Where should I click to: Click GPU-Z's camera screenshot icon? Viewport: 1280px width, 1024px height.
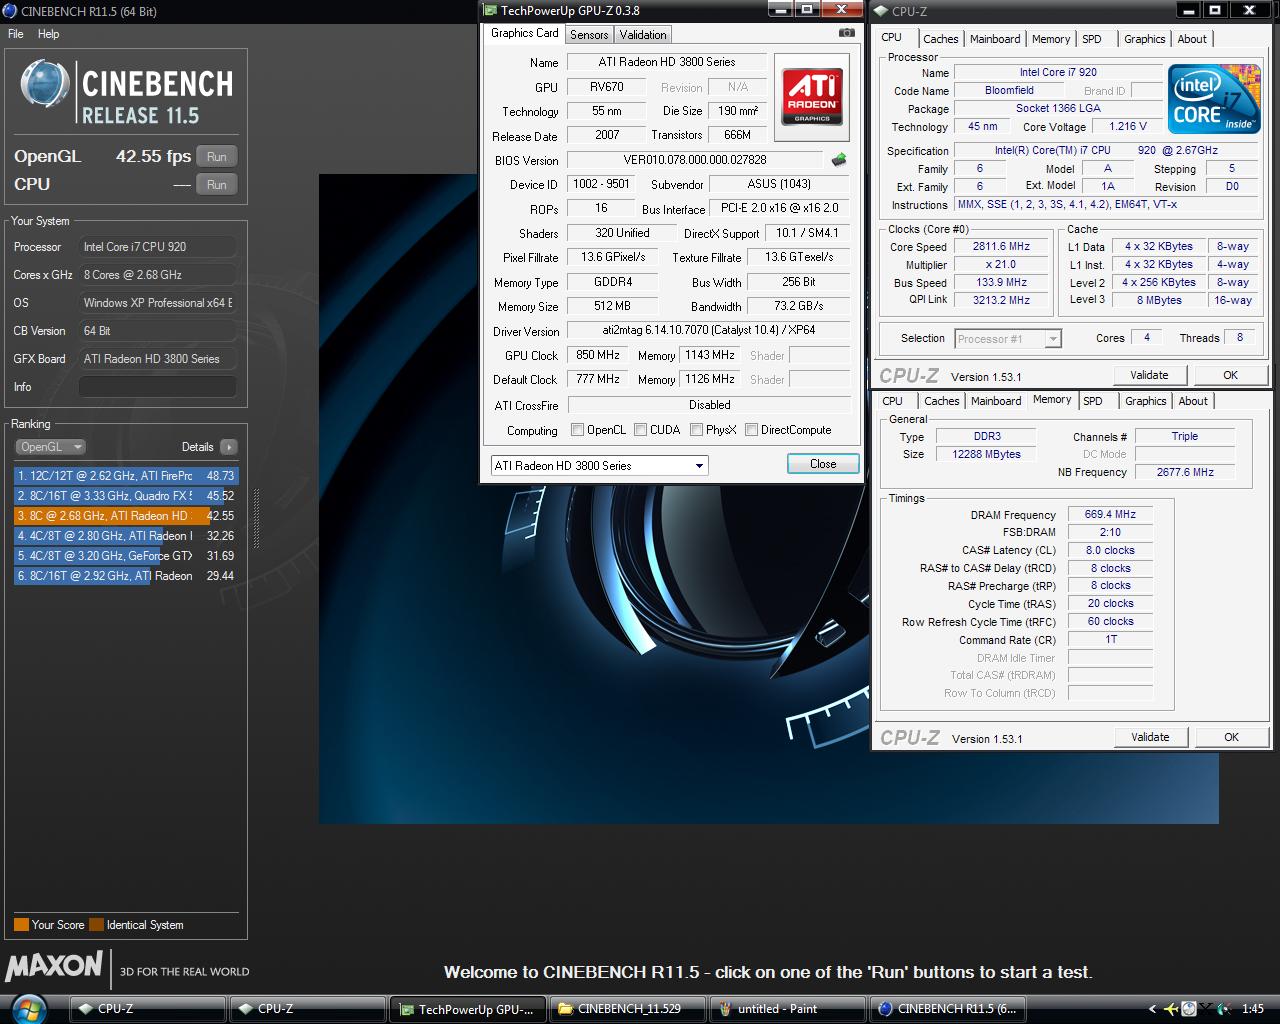pyautogui.click(x=847, y=33)
